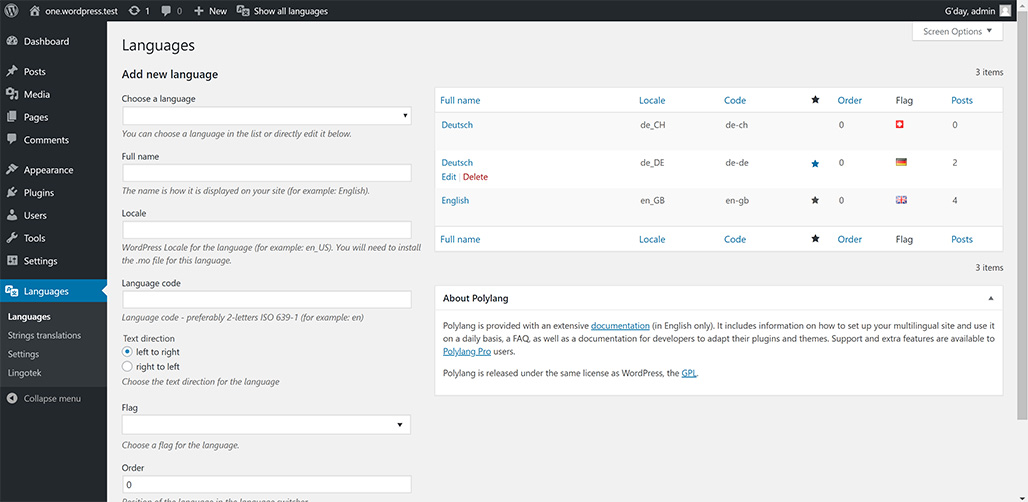This screenshot has height=502, width=1028.
Task: Click the Pages icon in sidebar
Action: [12, 117]
